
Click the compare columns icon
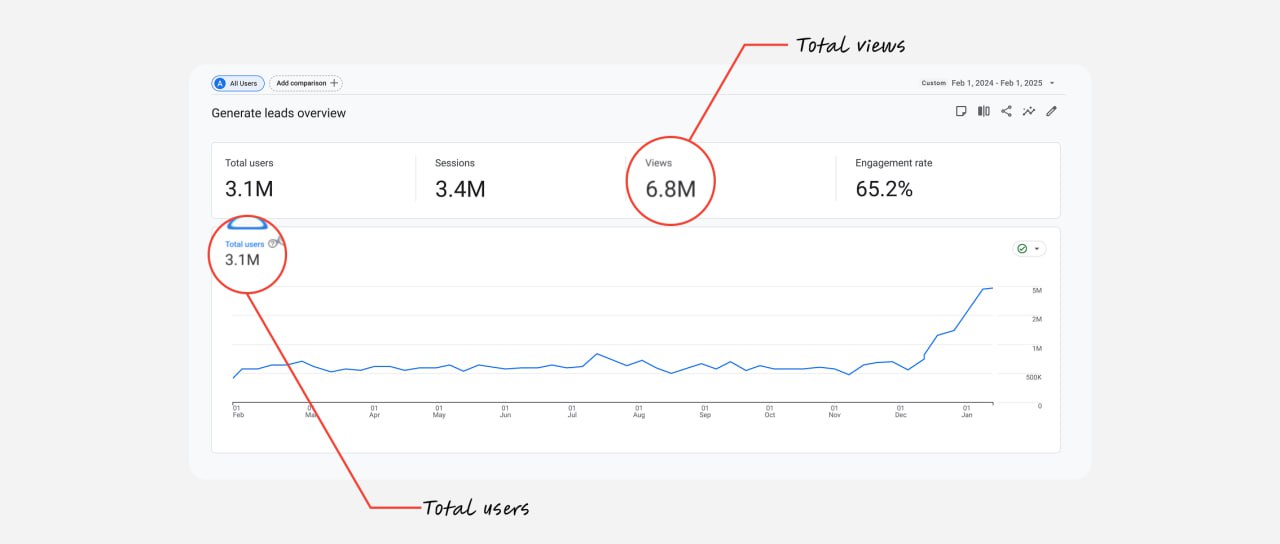(984, 111)
